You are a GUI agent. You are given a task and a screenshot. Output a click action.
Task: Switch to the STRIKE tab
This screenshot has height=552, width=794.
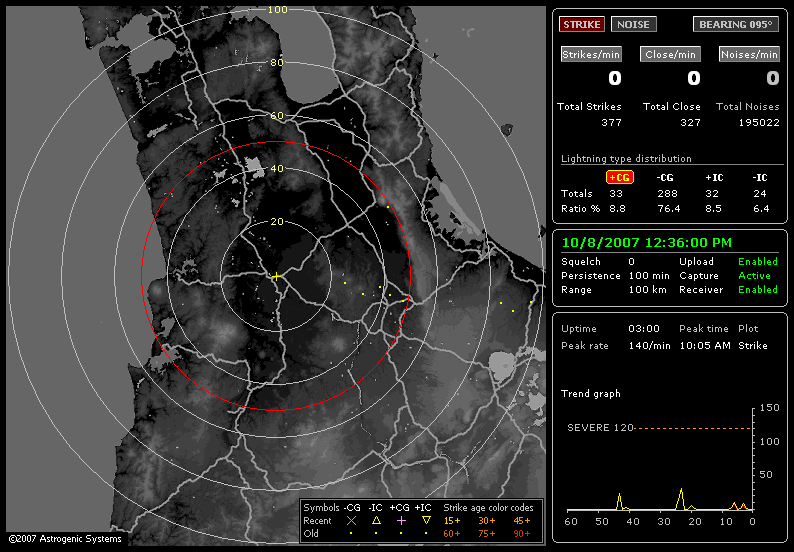581,24
